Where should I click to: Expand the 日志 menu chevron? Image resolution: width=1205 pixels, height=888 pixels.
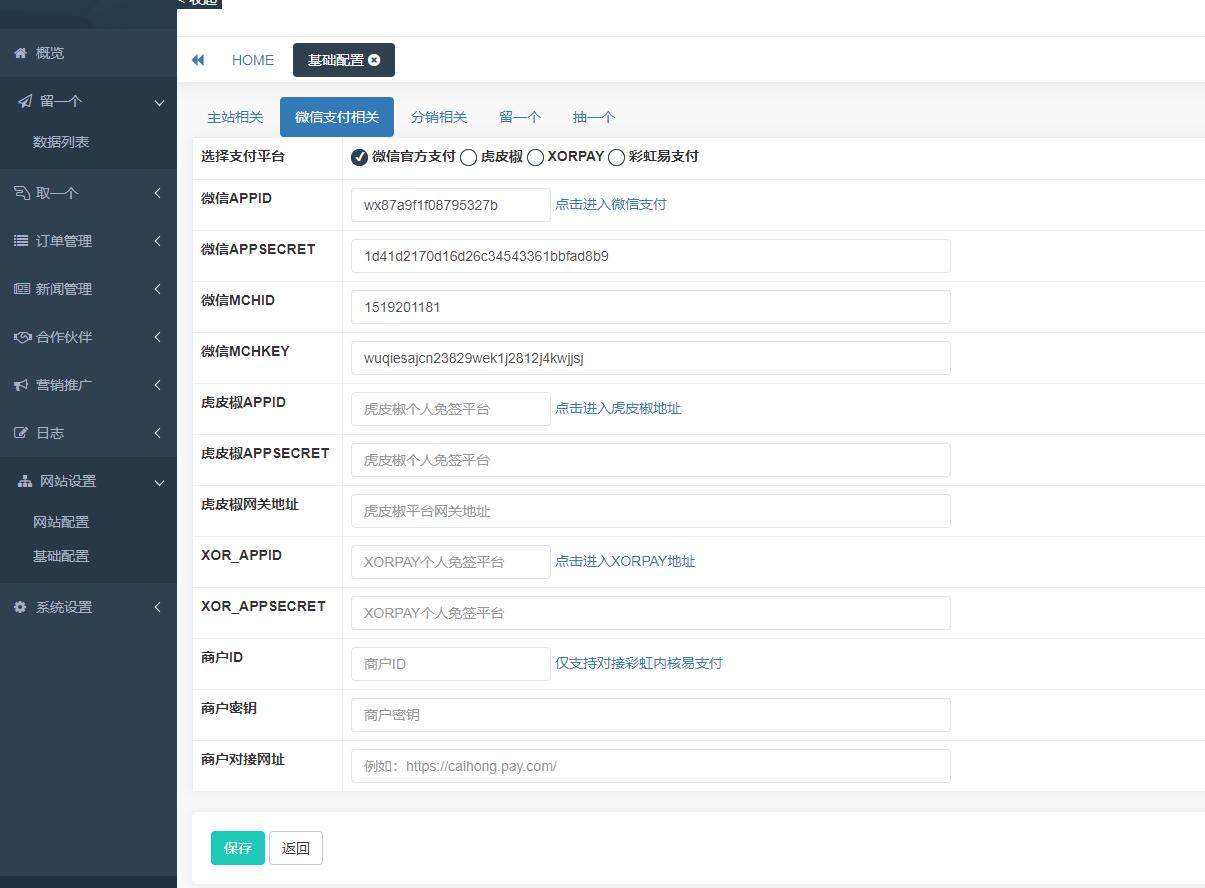(157, 433)
